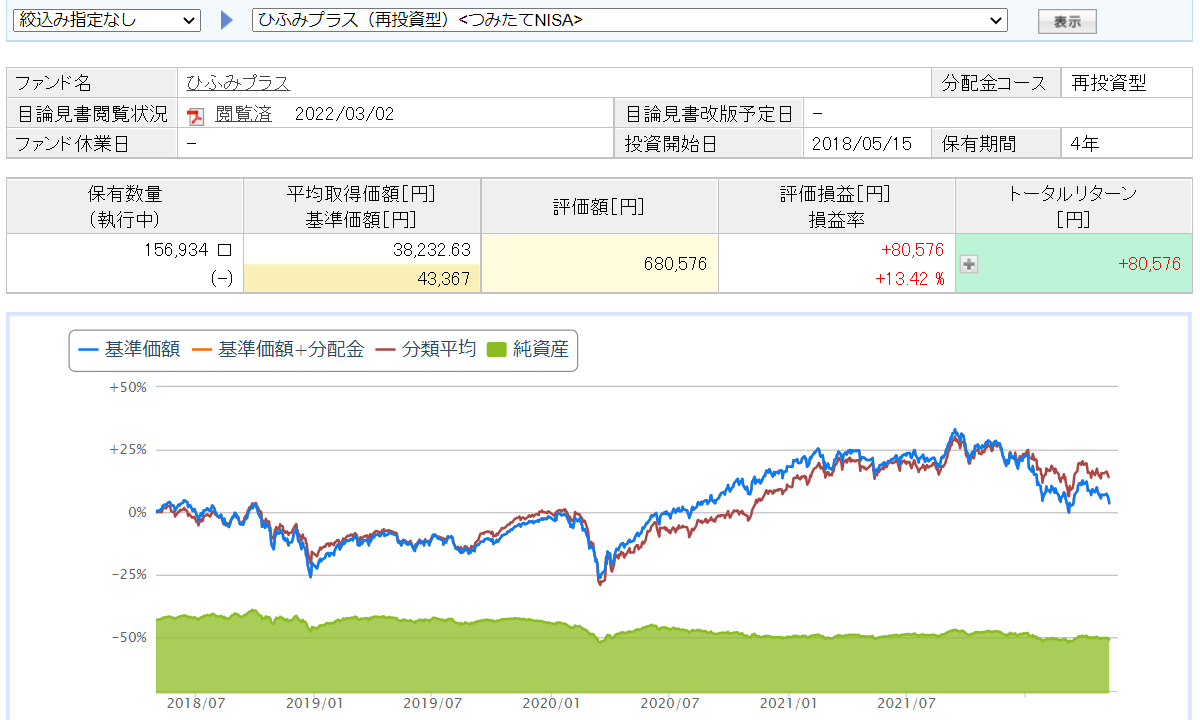The image size is (1200, 720).
Task: Select the profit rate +13.42 %
Action: [910, 279]
